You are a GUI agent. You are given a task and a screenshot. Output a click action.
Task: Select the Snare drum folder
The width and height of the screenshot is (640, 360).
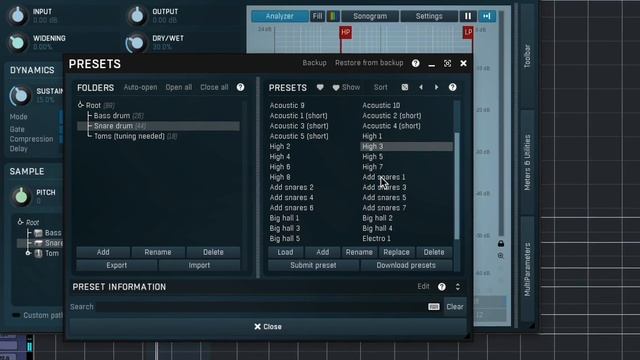pos(158,126)
